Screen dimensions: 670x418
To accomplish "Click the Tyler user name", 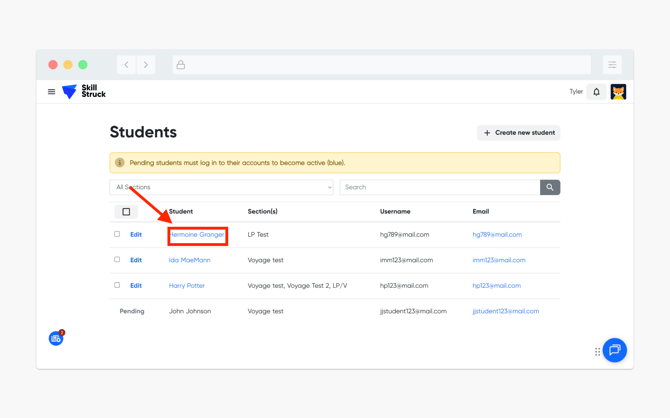I will click(576, 91).
